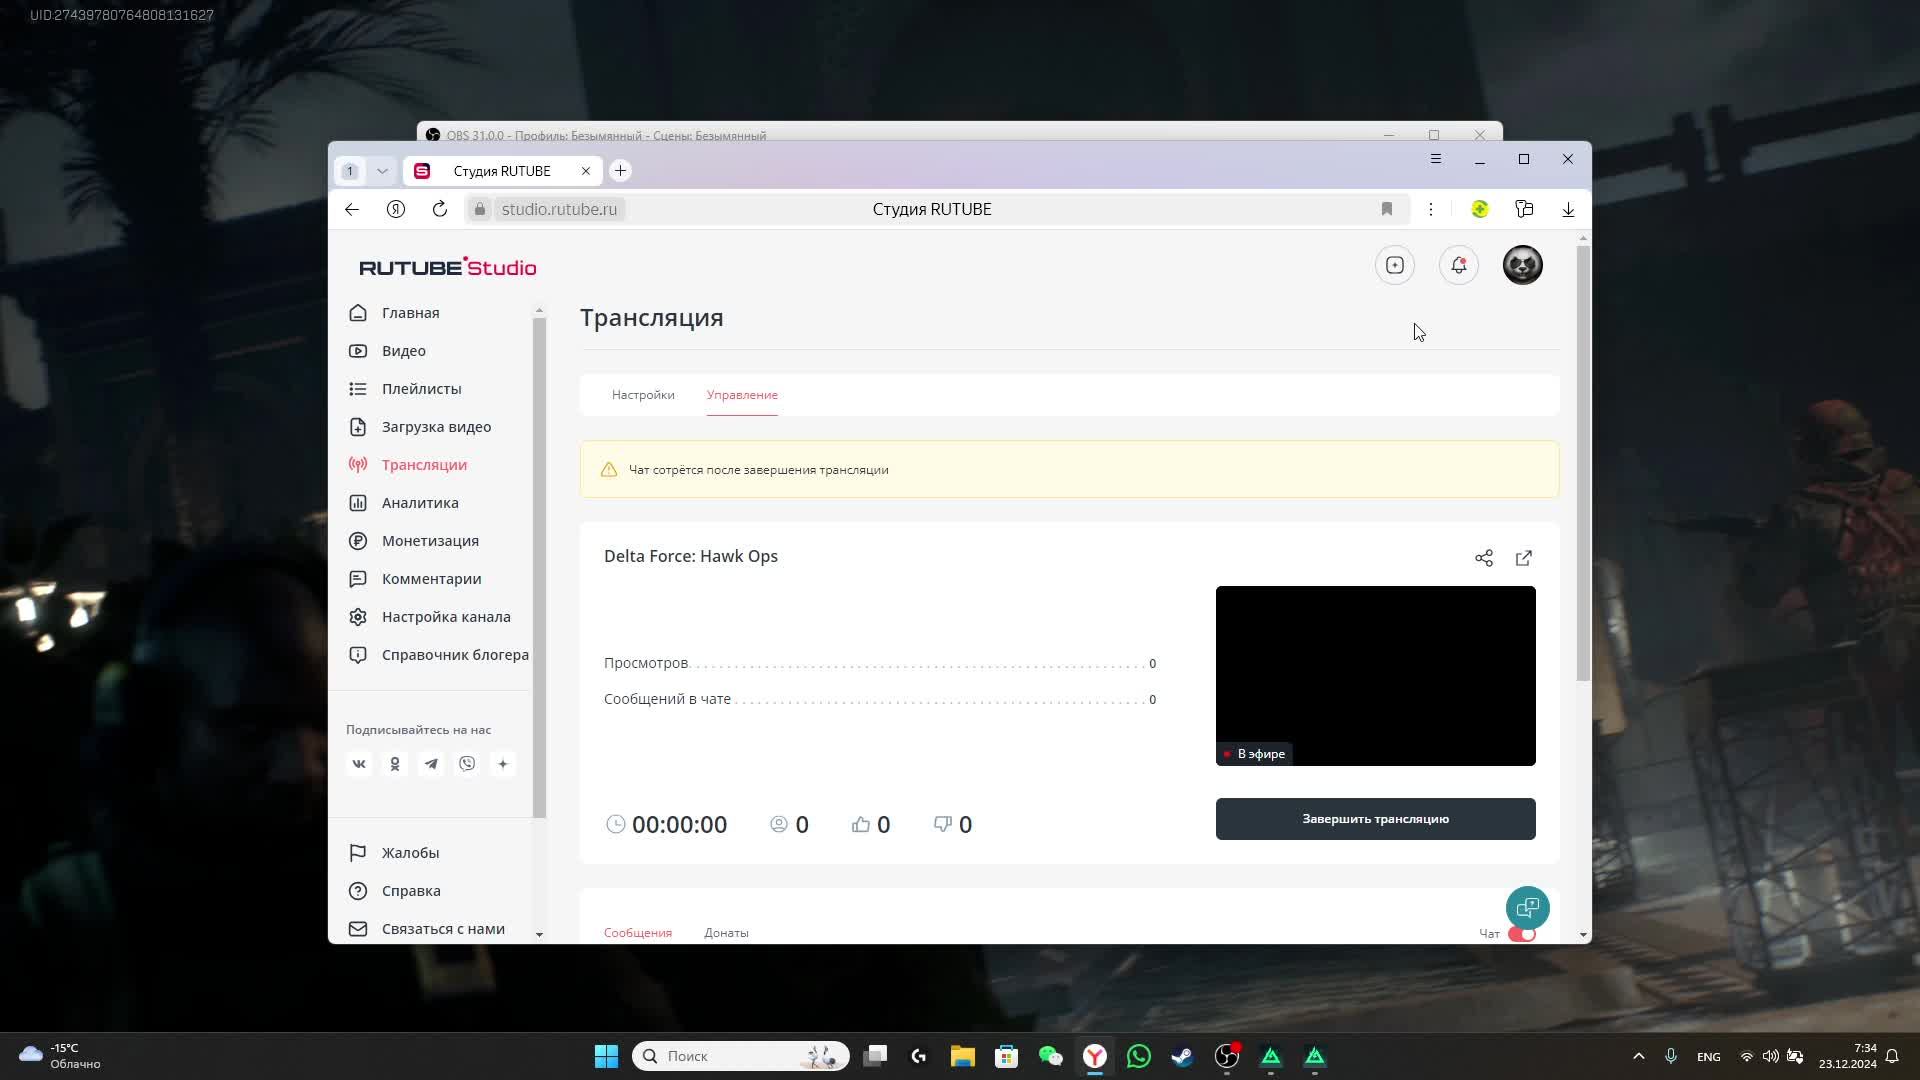1920x1080 pixels.
Task: Click the share icon for Delta Force stream
Action: pyautogui.click(x=1484, y=558)
